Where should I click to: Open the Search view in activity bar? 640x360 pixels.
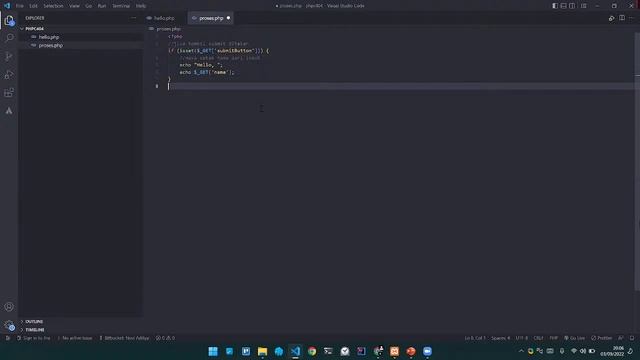tap(9, 38)
